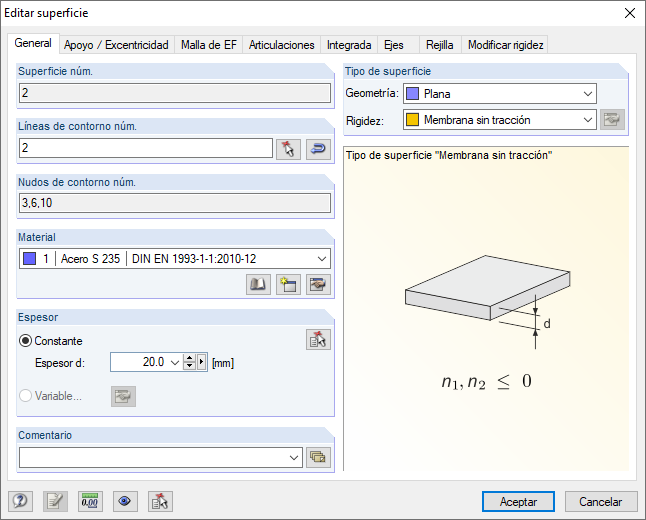This screenshot has height=520, width=646.
Task: Click the units and decimals icon
Action: (91, 502)
